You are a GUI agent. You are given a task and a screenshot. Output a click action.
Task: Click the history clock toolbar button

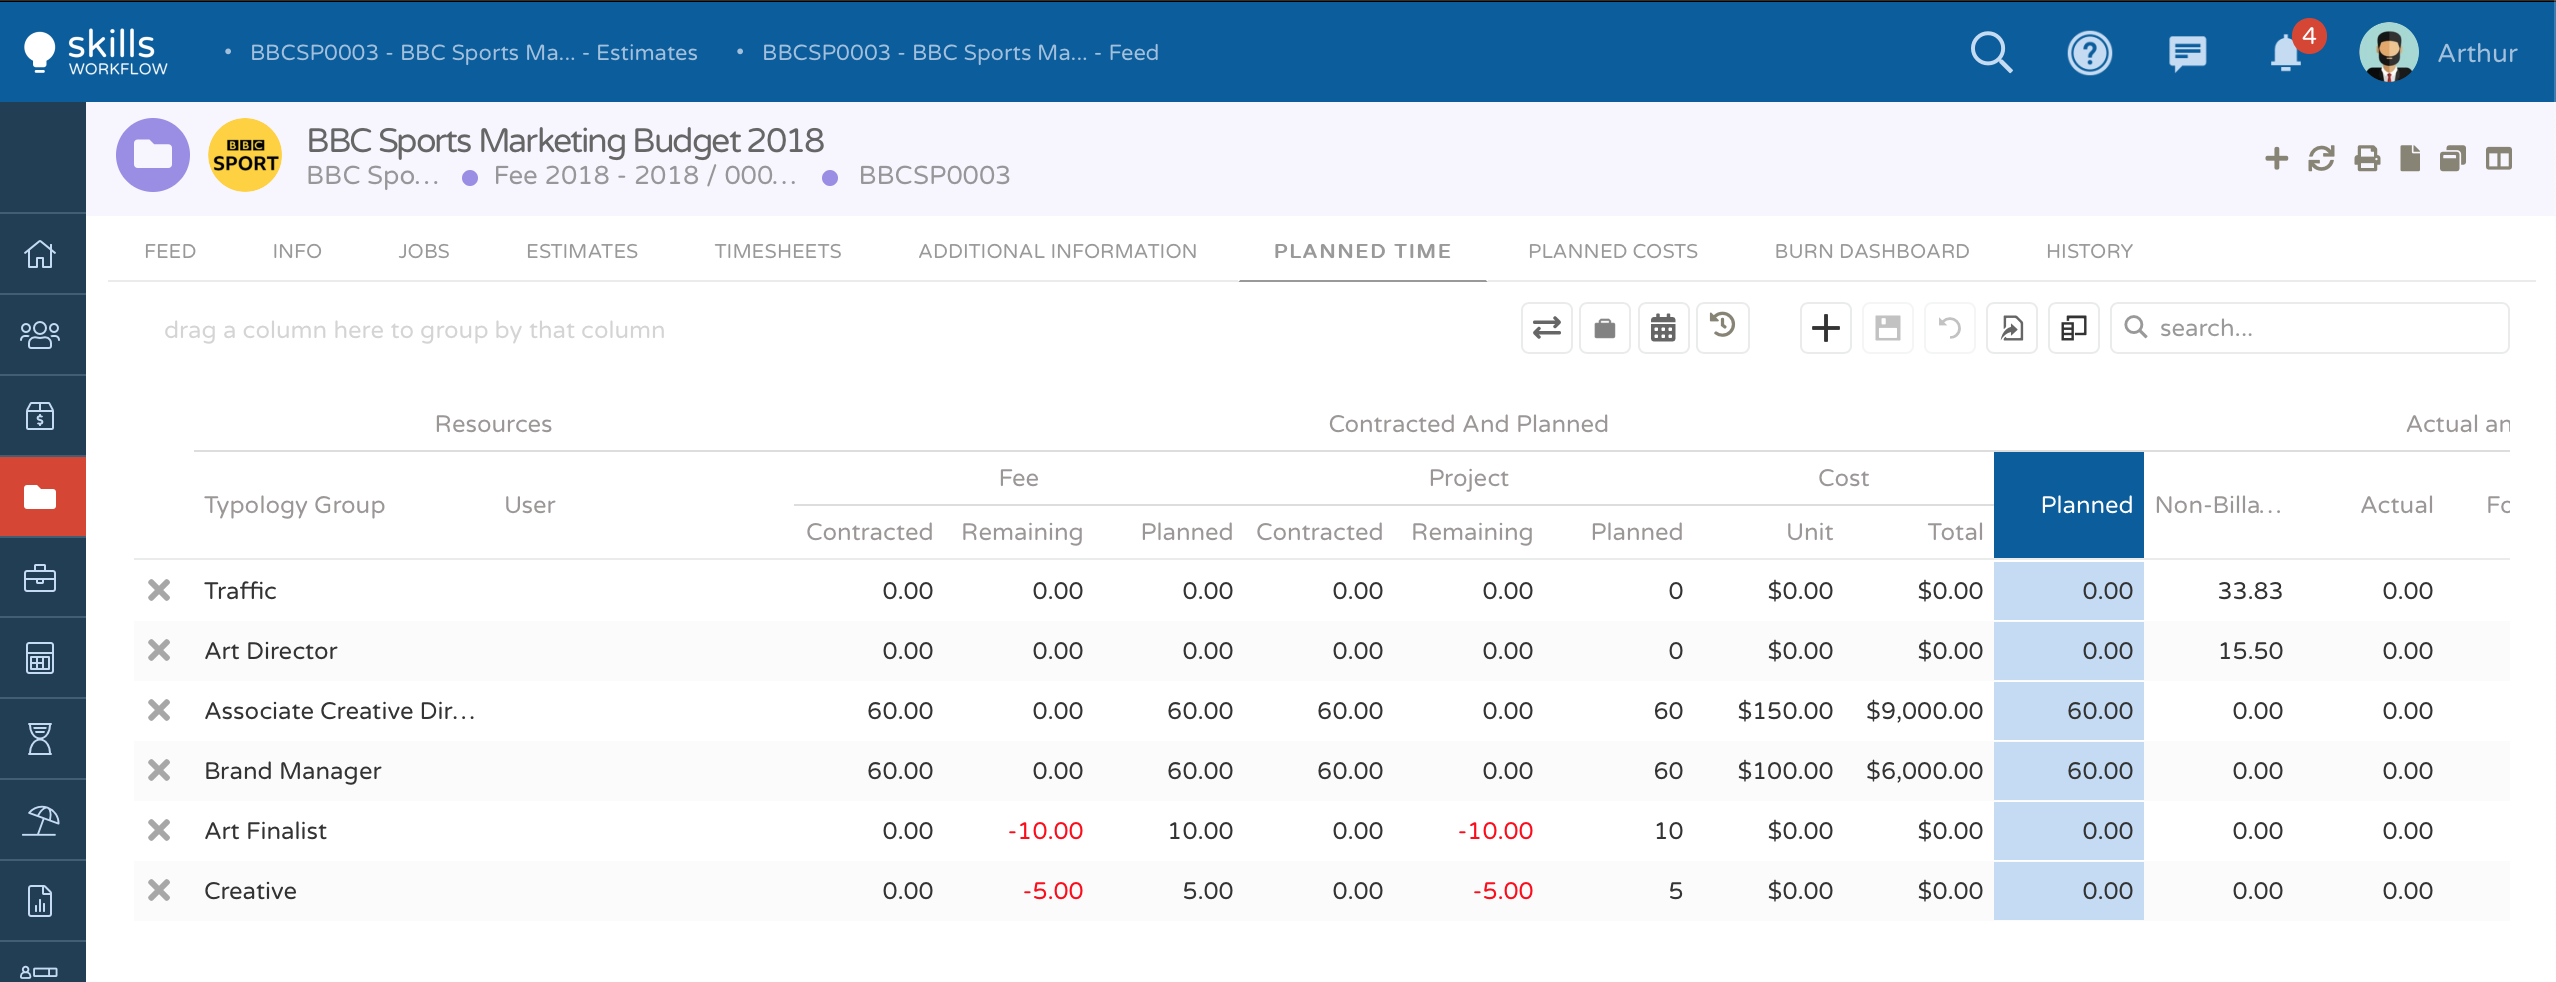coord(1722,328)
